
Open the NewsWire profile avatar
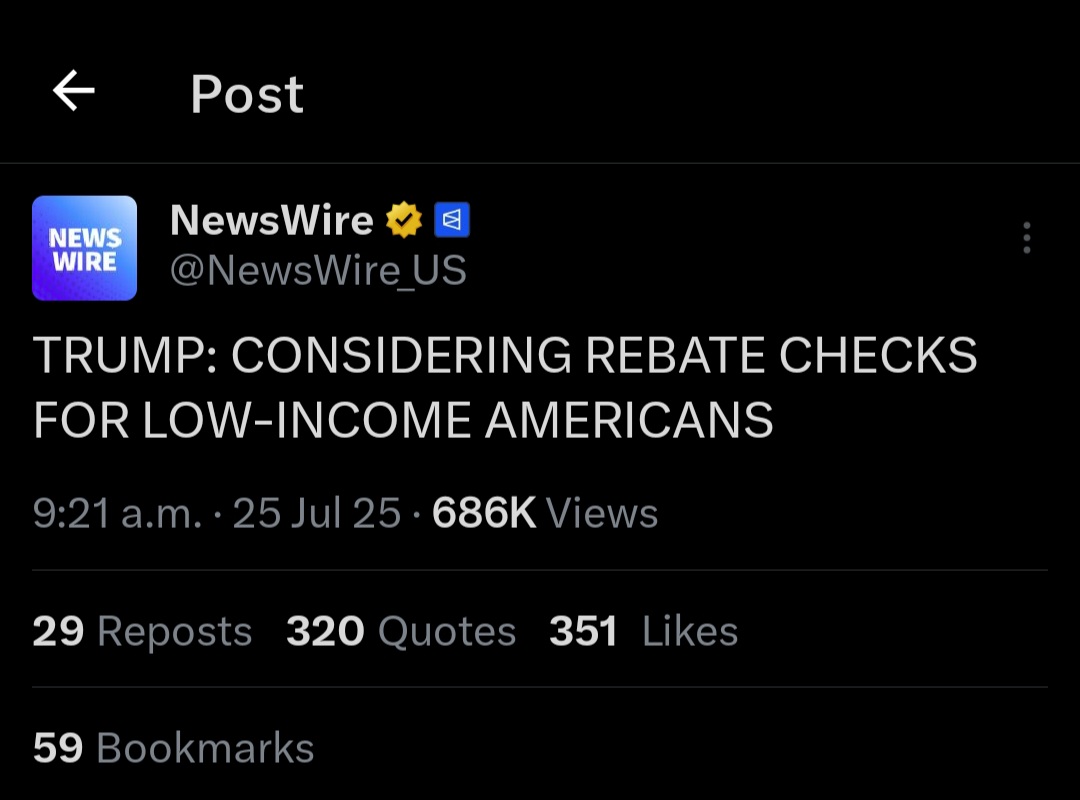(x=85, y=248)
